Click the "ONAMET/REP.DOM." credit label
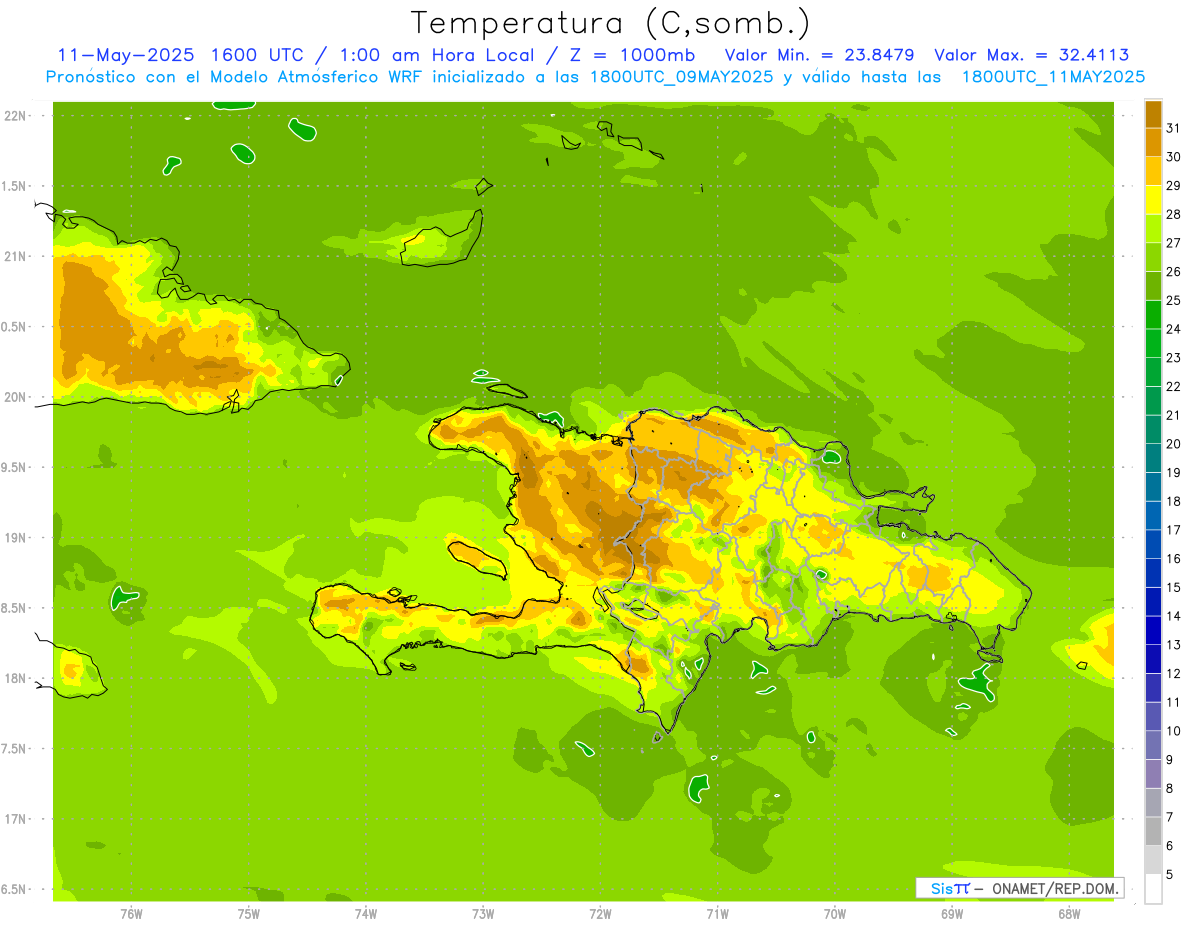 (x=1054, y=888)
